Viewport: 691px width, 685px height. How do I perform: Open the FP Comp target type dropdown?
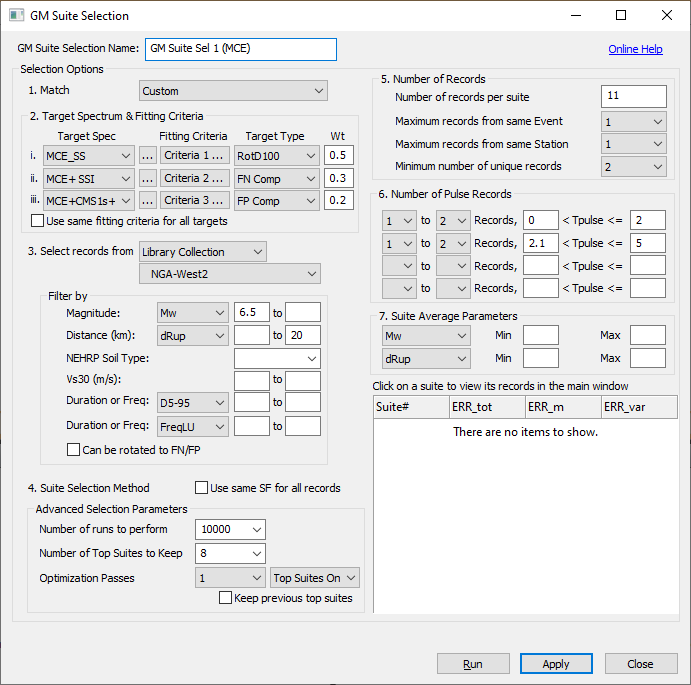point(277,201)
